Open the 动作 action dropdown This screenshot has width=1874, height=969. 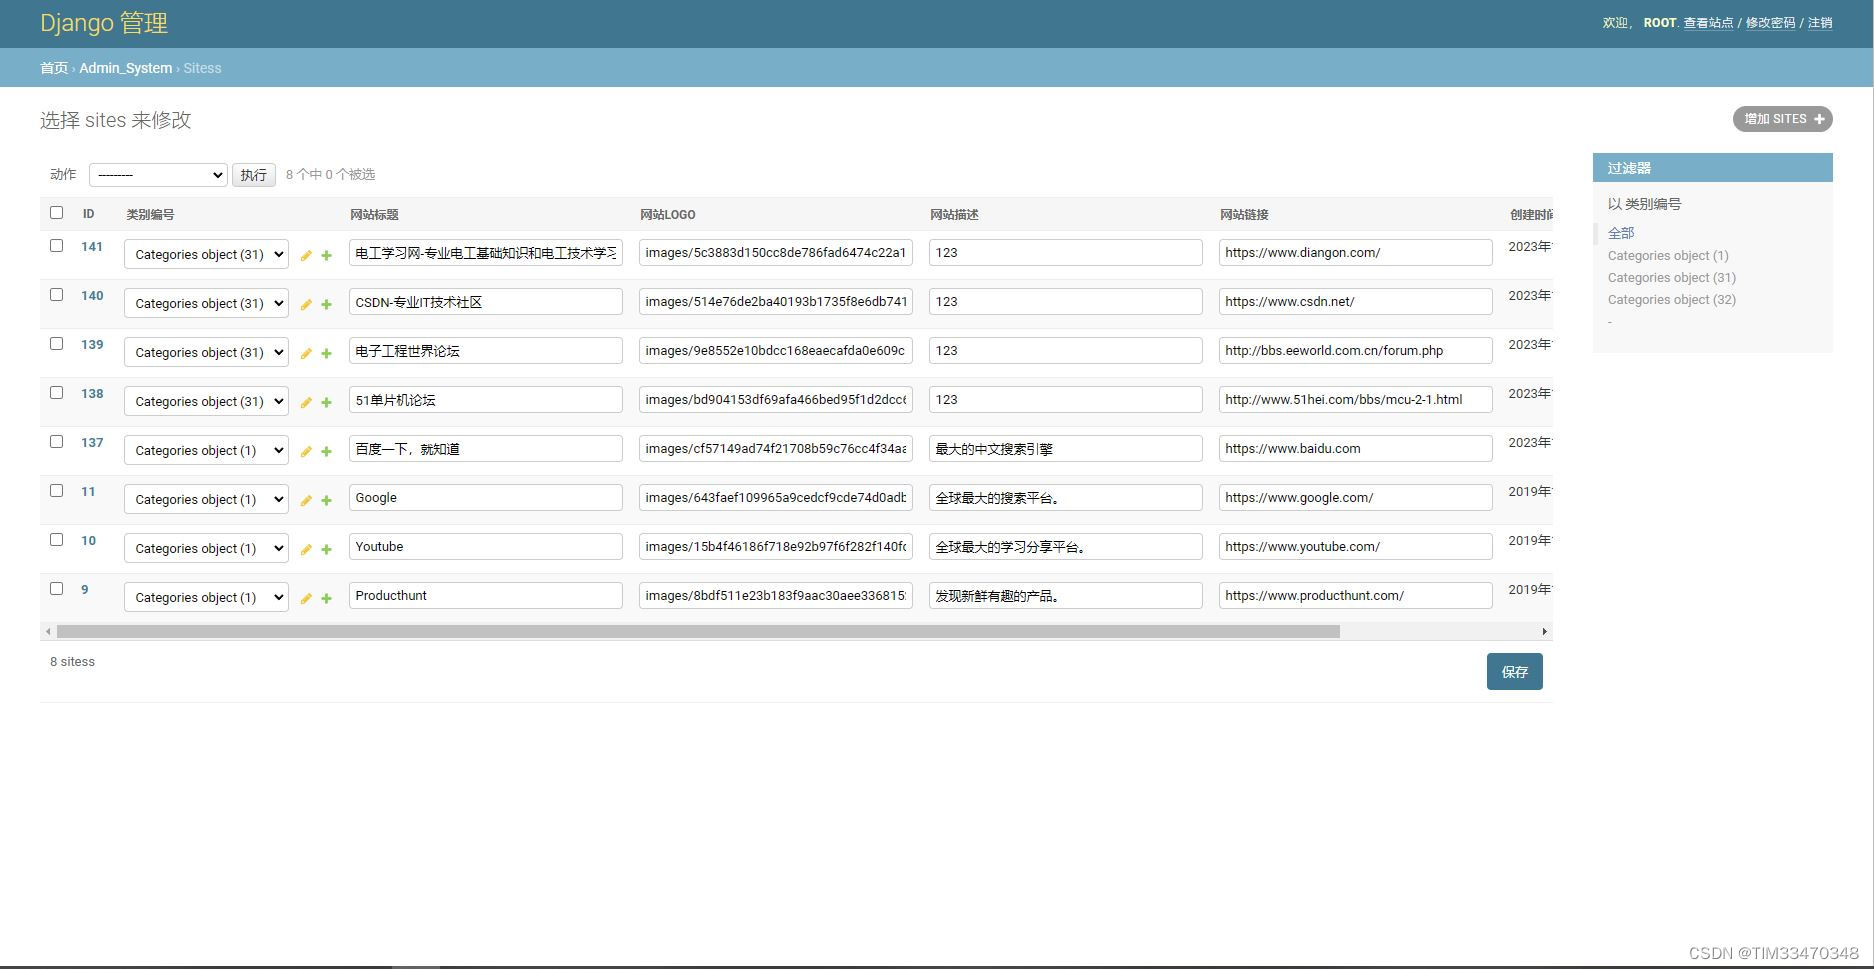(x=157, y=174)
